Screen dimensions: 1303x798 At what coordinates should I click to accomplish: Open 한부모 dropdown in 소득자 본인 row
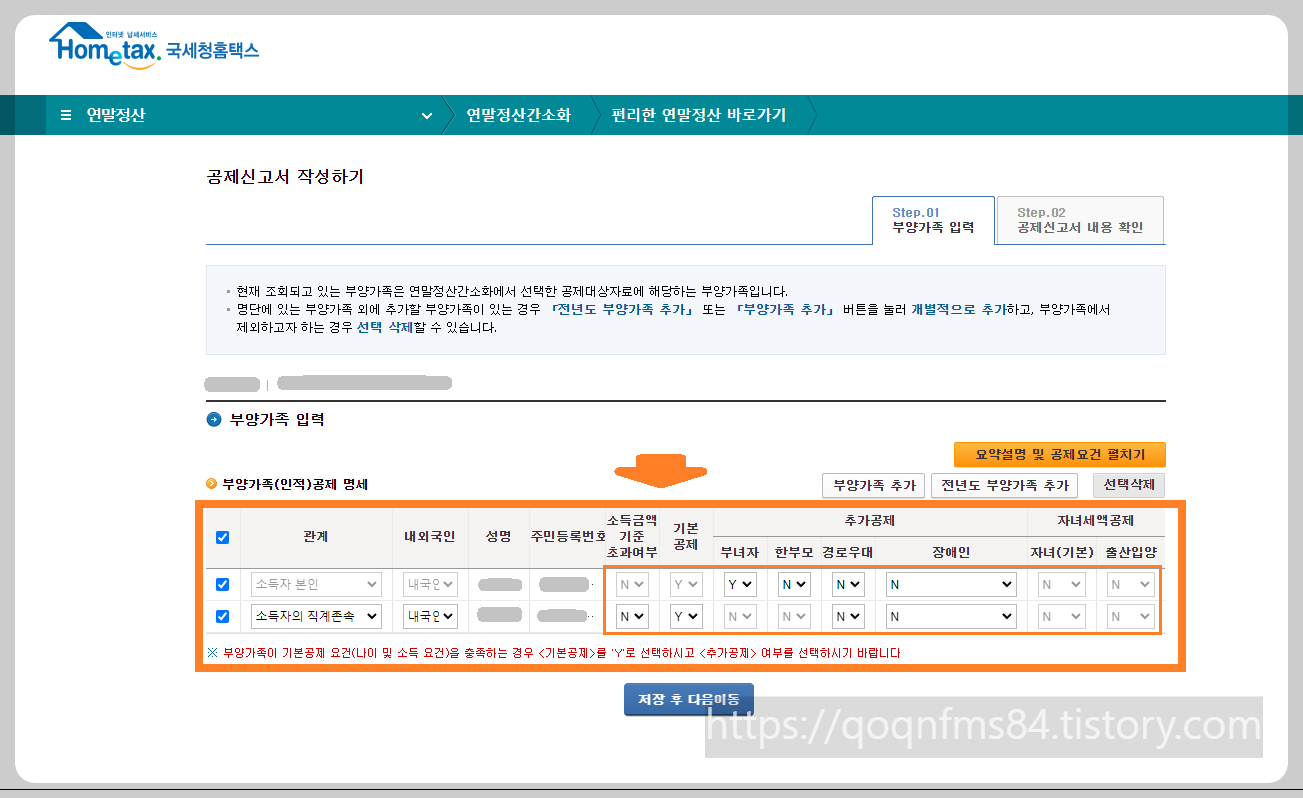point(794,584)
